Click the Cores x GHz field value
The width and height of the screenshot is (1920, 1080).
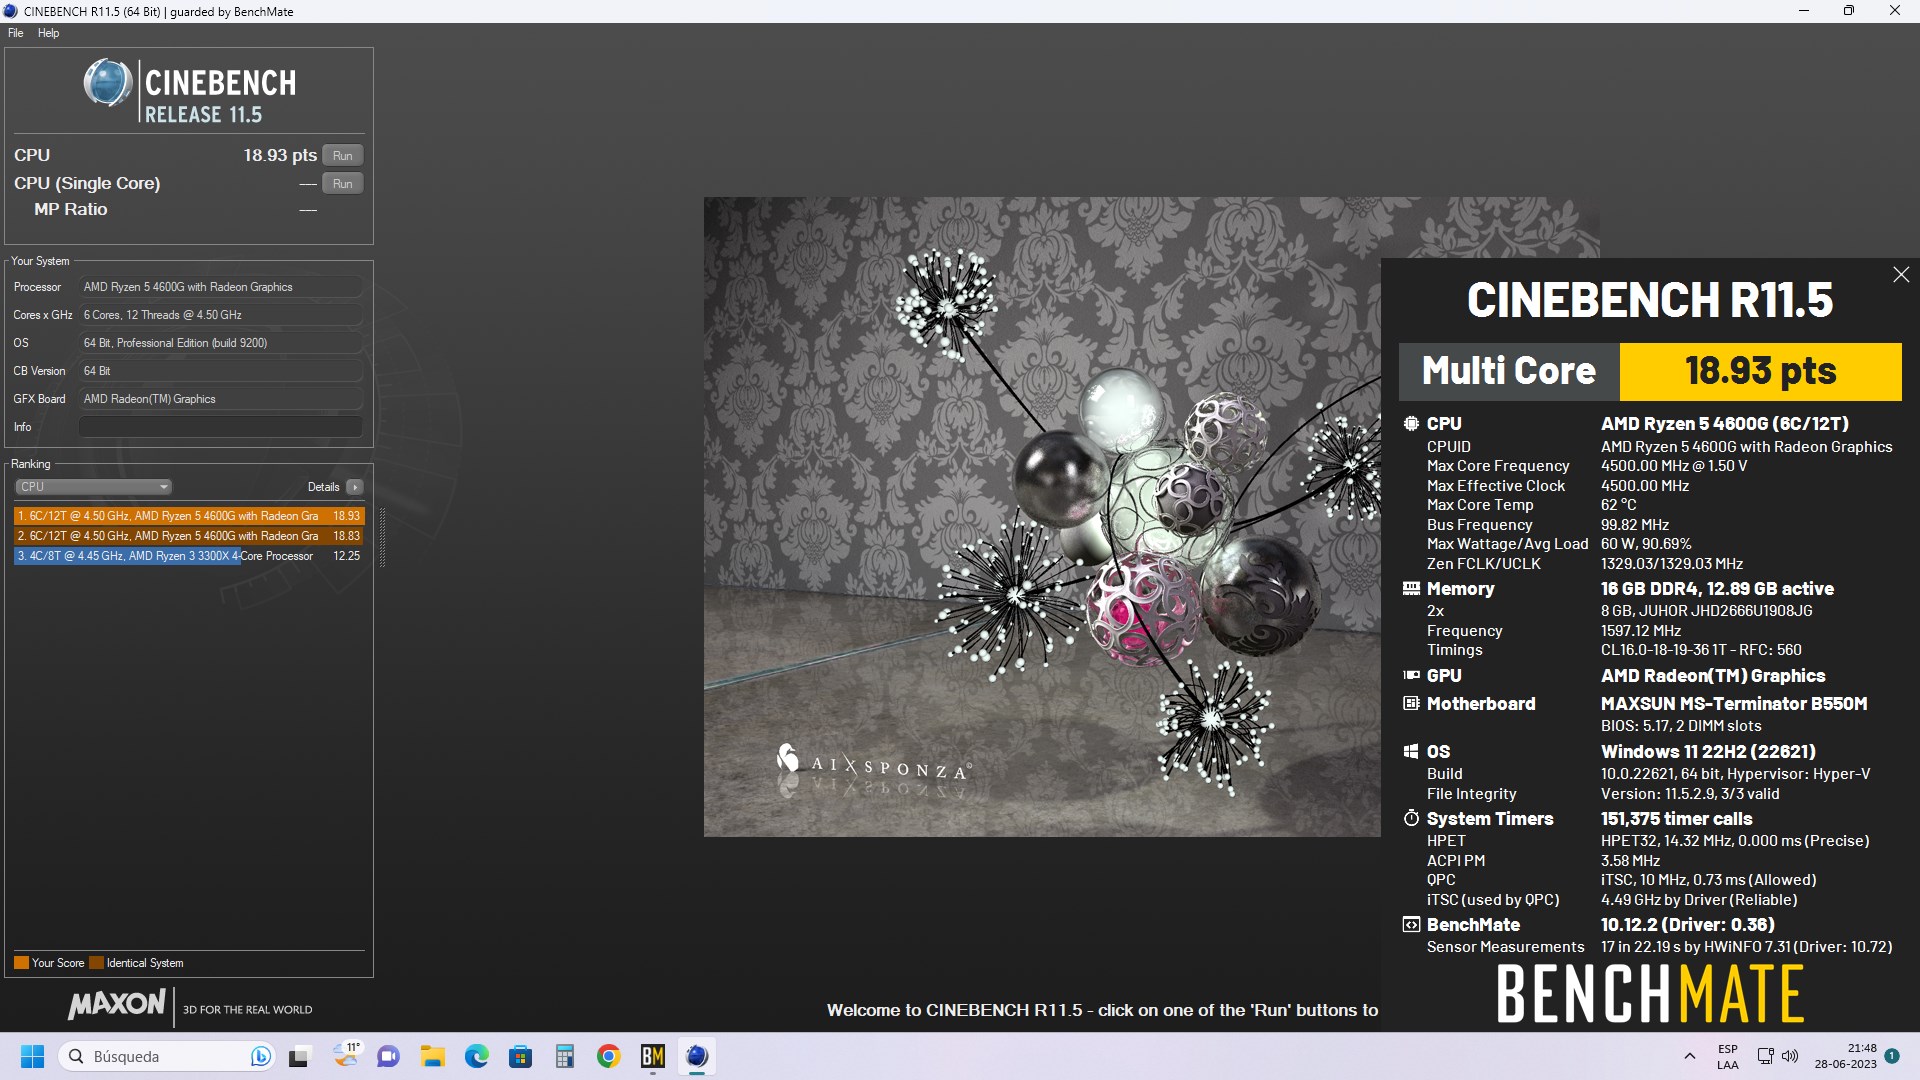tap(220, 315)
